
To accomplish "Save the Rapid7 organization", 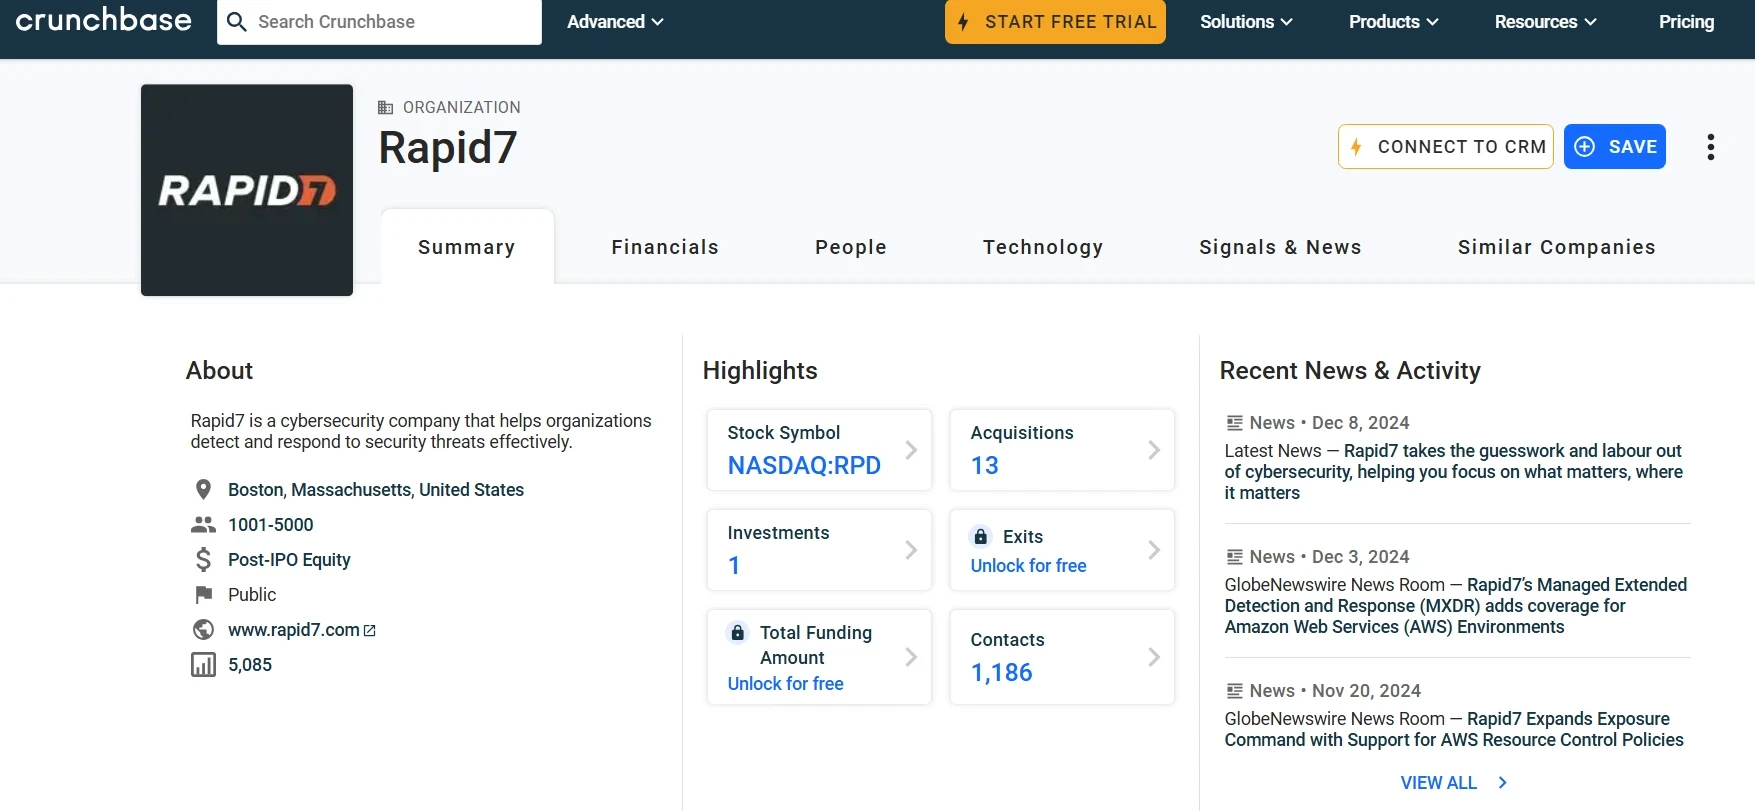I will click(1615, 147).
